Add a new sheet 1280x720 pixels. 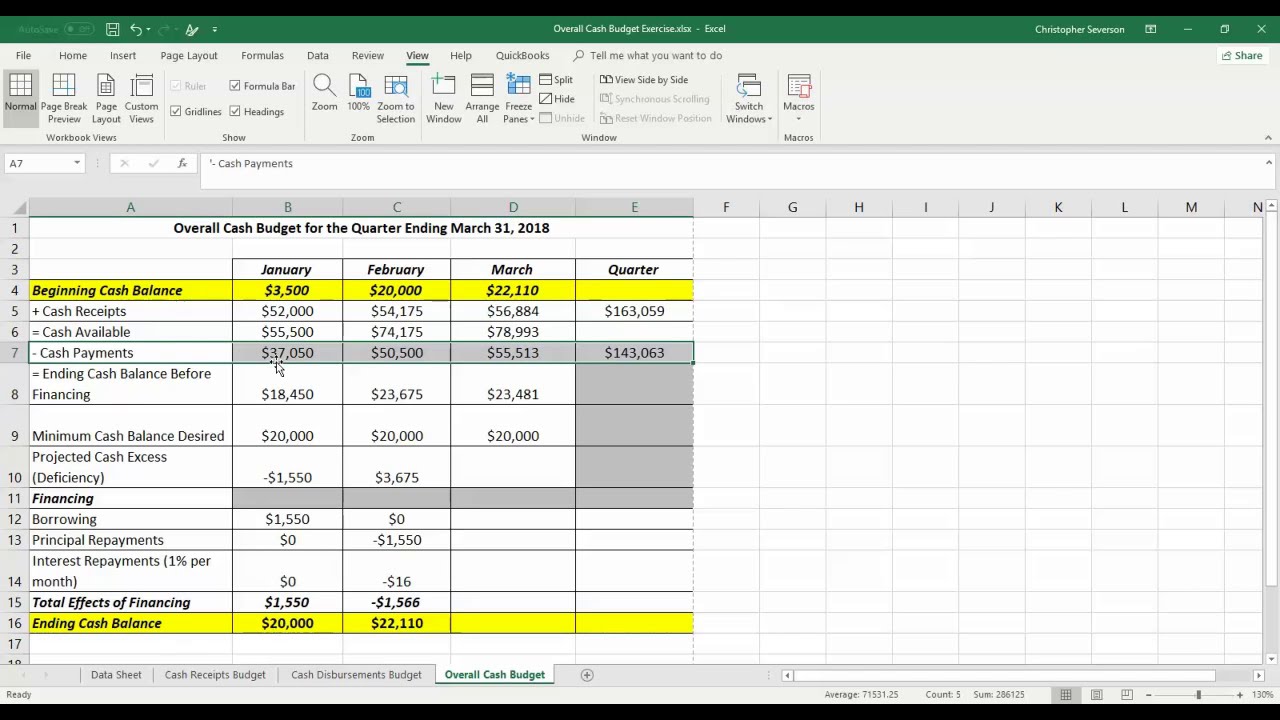click(x=587, y=675)
